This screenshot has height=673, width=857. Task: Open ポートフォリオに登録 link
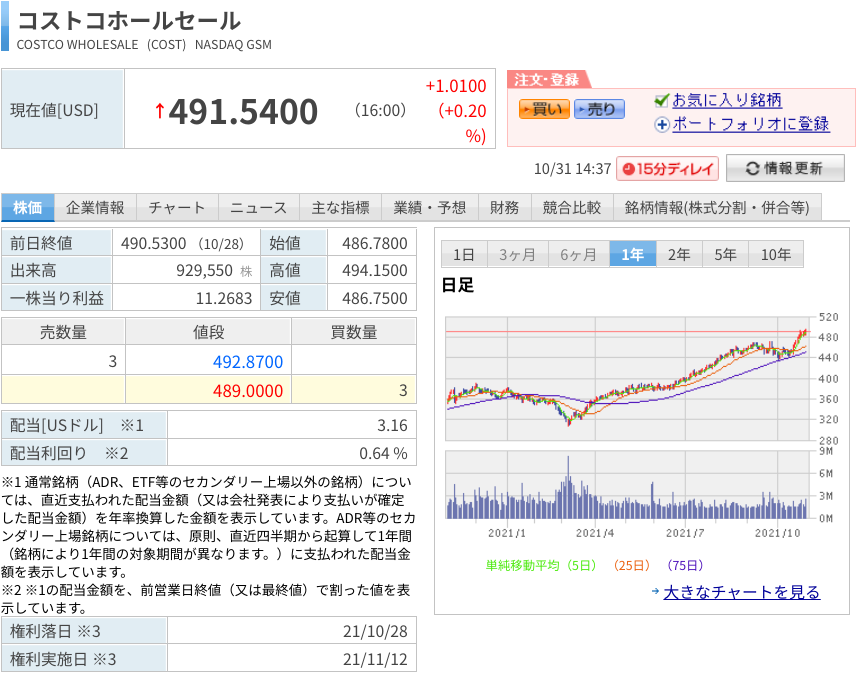750,124
